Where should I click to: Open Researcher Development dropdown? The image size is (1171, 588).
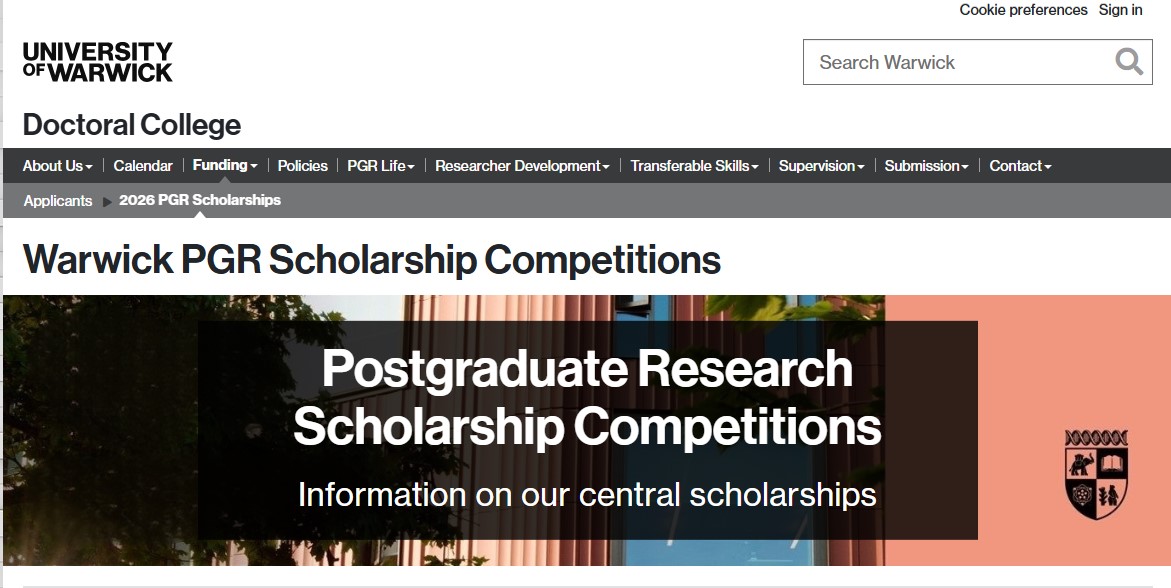(522, 166)
